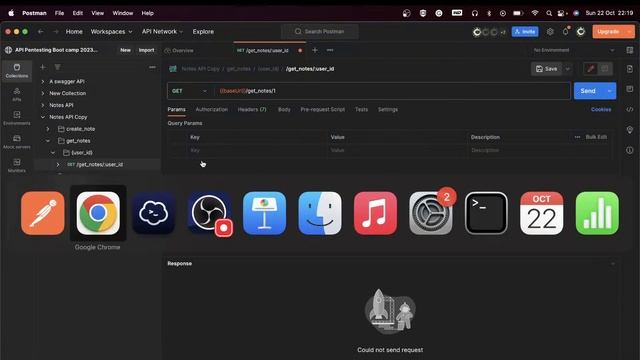Screen dimensions: 640x360
Task: Open the Cookies link
Action: pyautogui.click(x=601, y=109)
